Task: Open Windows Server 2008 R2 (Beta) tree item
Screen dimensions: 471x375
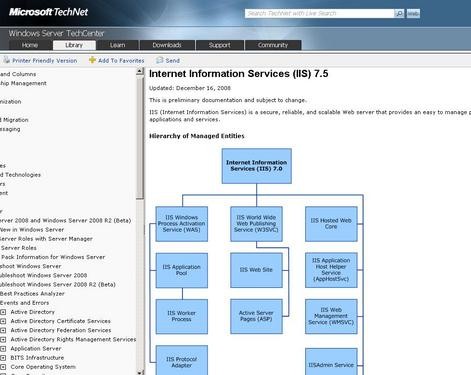Action: [65, 221]
